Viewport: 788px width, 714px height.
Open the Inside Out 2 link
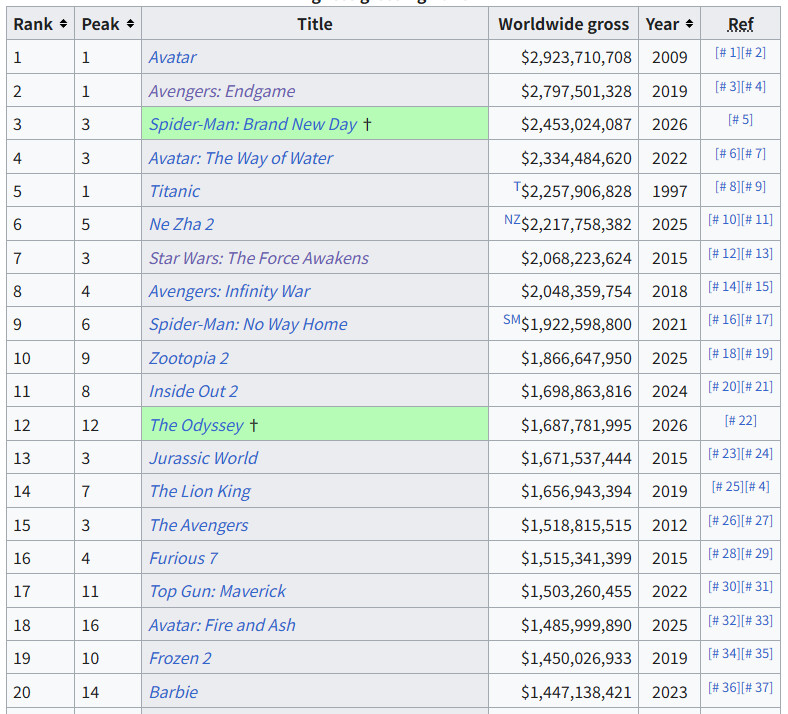(x=193, y=391)
